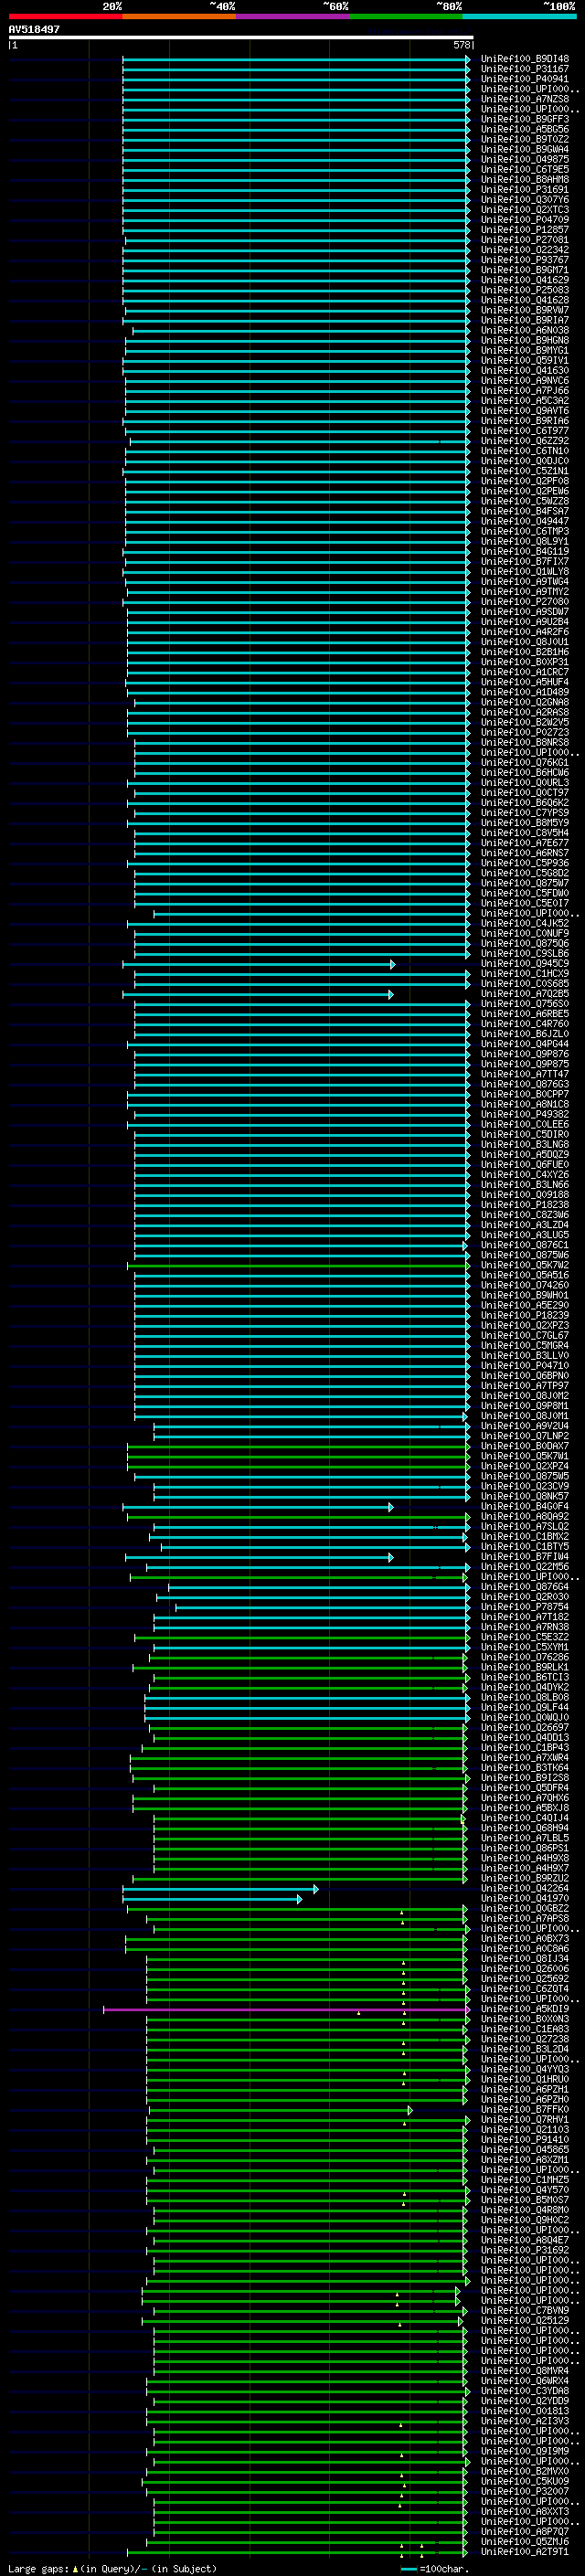The width and height of the screenshot is (585, 2576).
Task: Click the UniRef100_A6N038 hit label
Action: pos(524,330)
